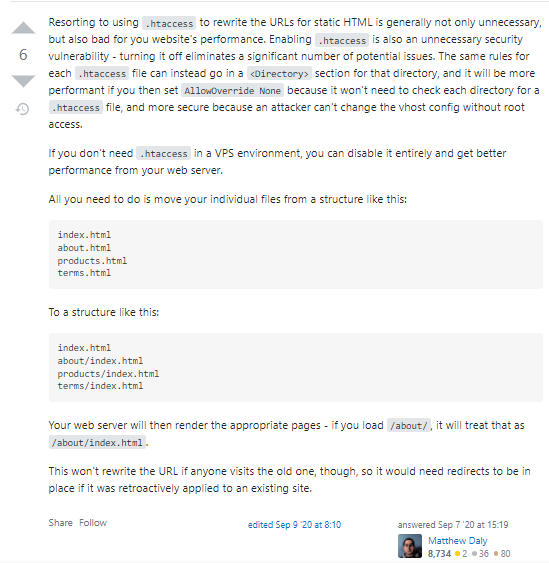Click the vote count number 6
Image resolution: width=549 pixels, height=563 pixels.
point(23,55)
